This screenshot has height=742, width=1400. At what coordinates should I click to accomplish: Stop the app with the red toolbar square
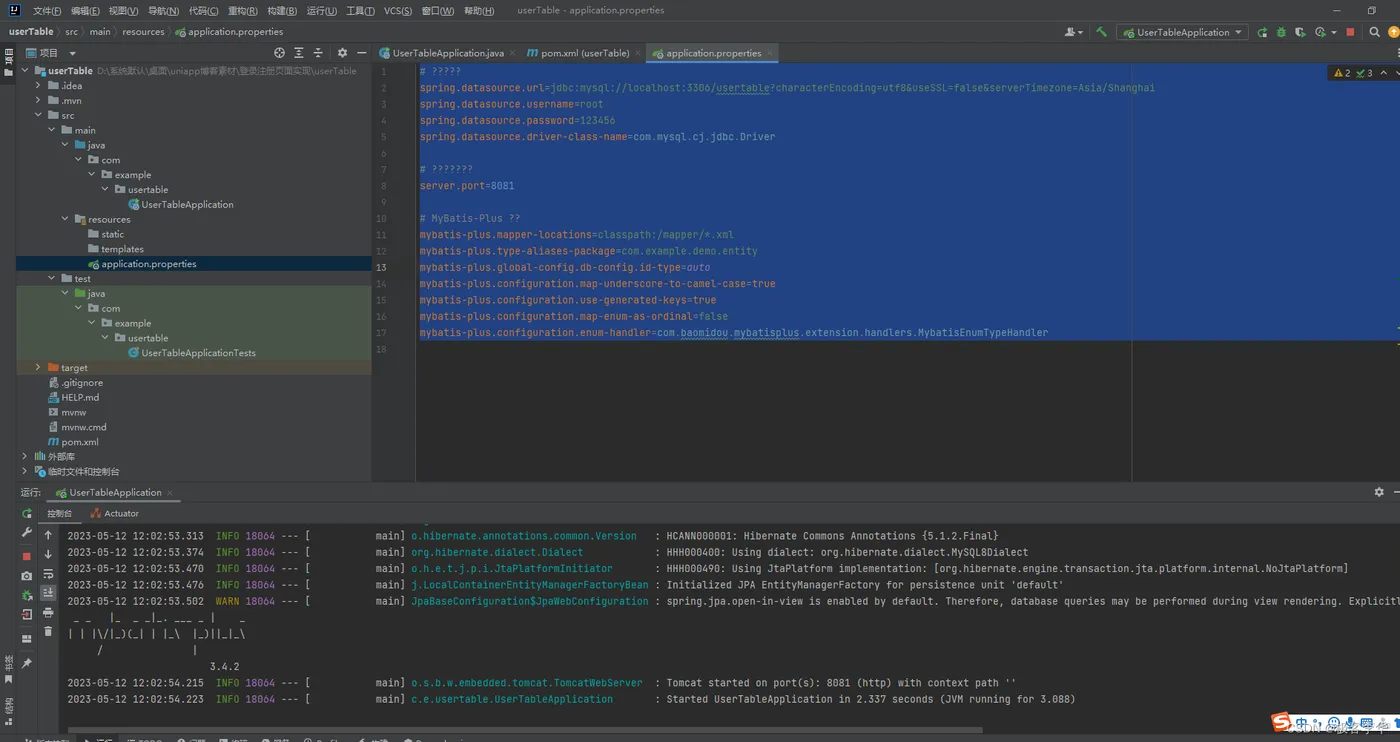pyautogui.click(x=1350, y=32)
